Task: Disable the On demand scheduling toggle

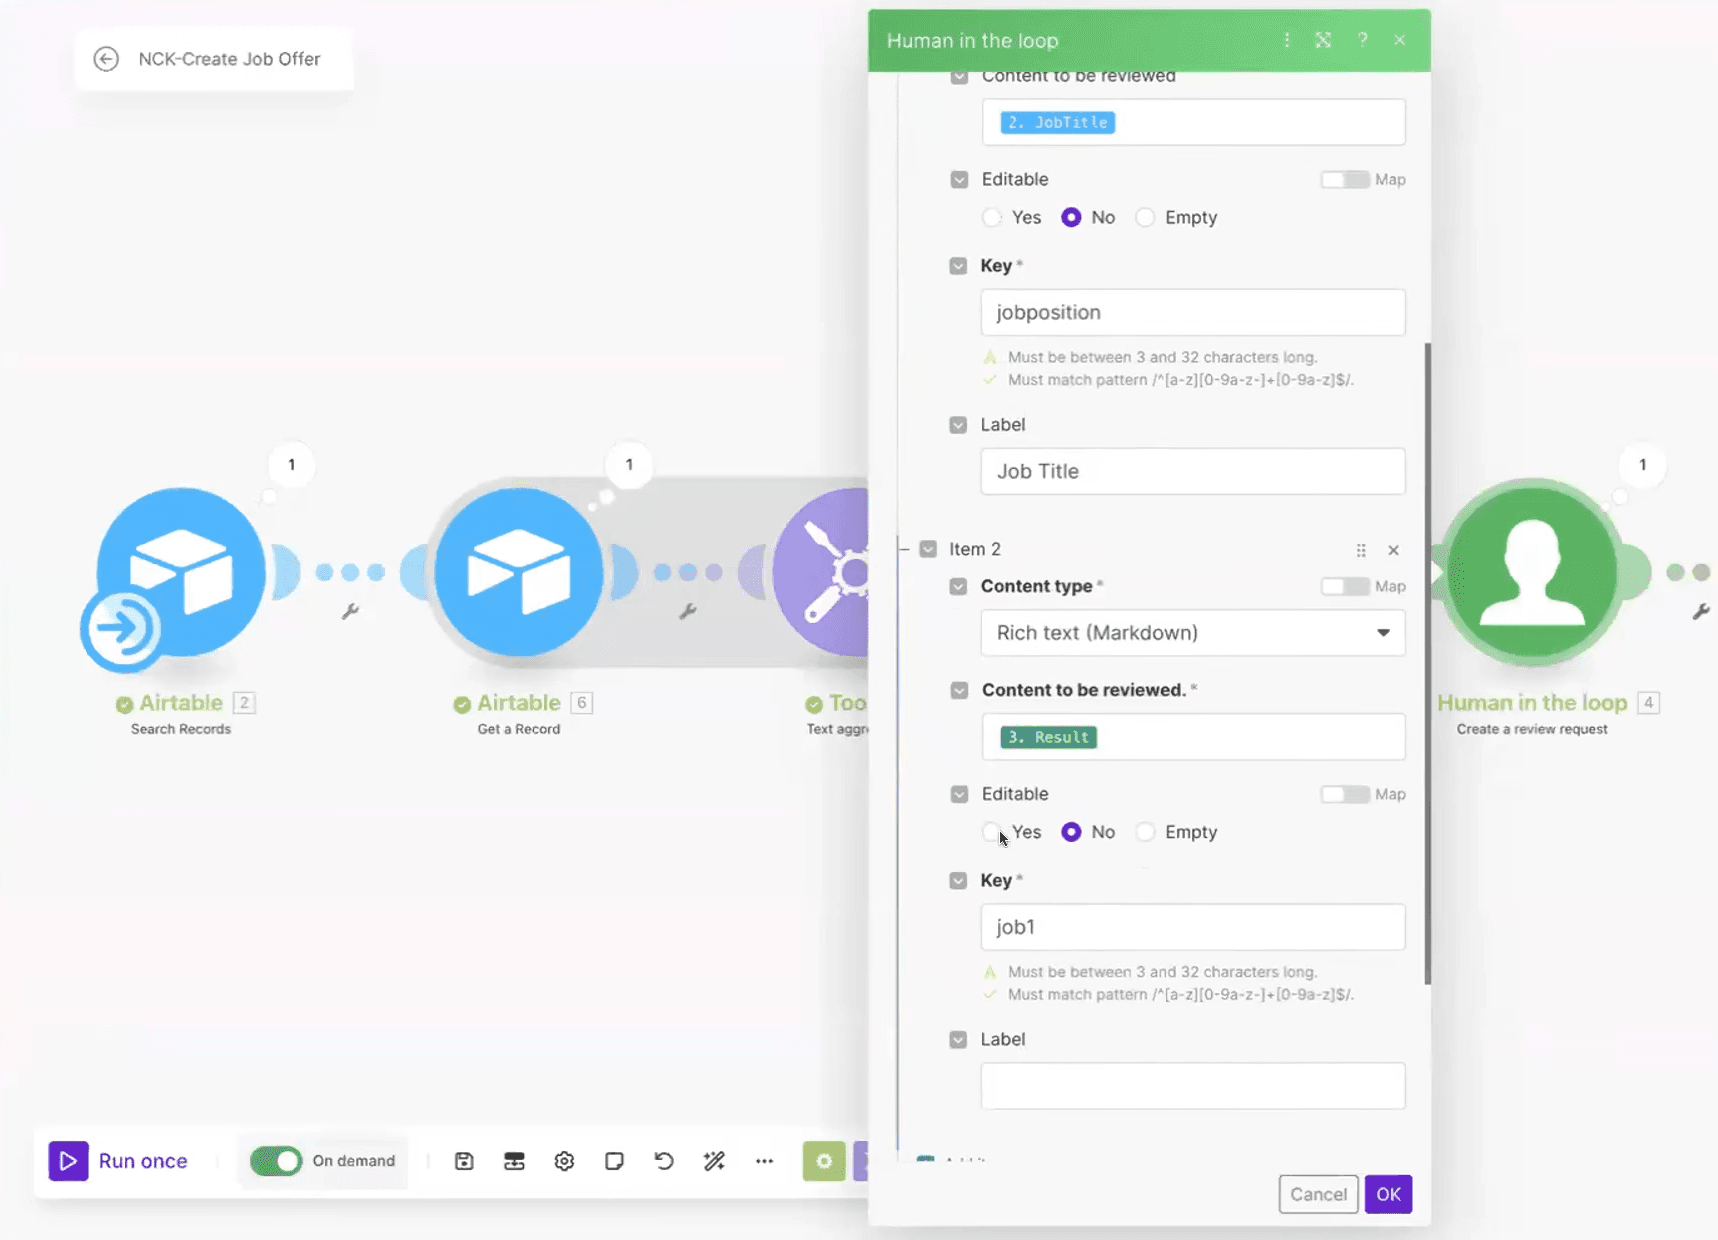Action: click(x=276, y=1161)
